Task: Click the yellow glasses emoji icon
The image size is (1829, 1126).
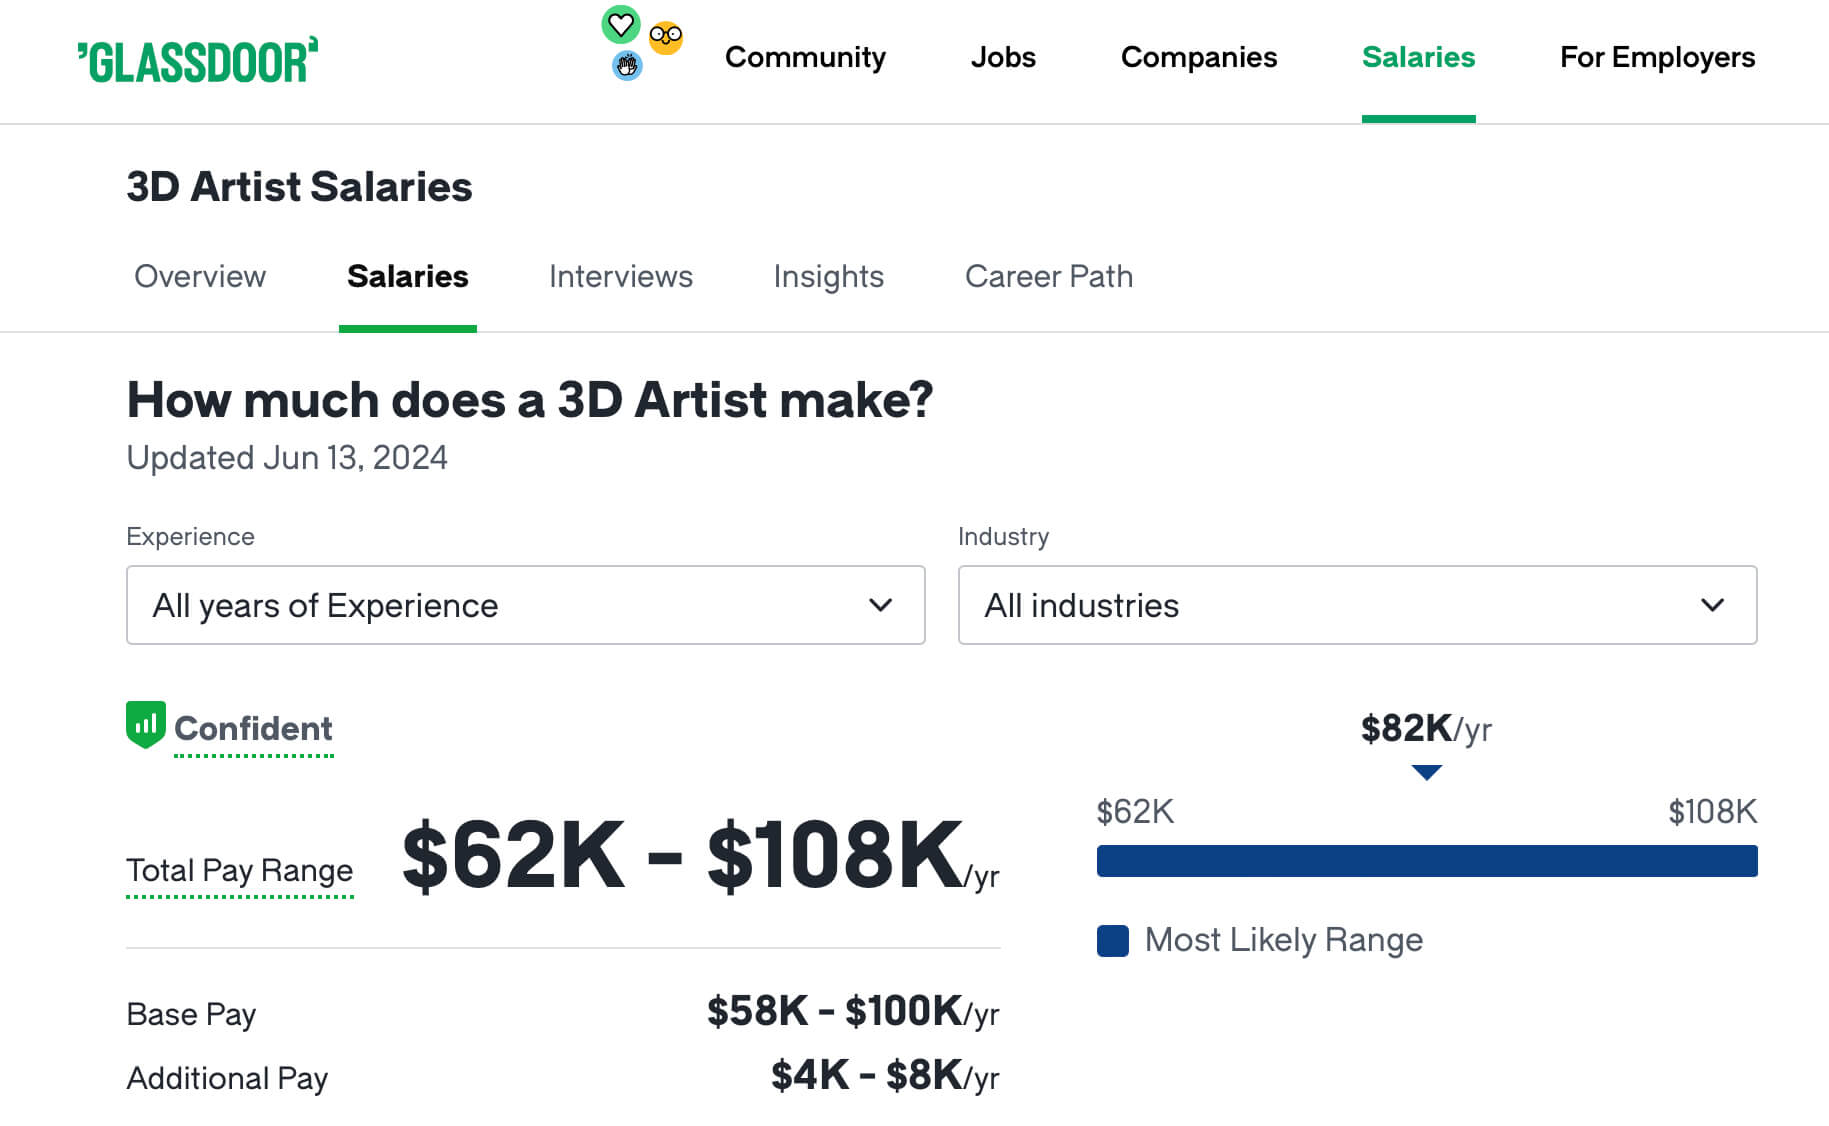Action: coord(665,38)
